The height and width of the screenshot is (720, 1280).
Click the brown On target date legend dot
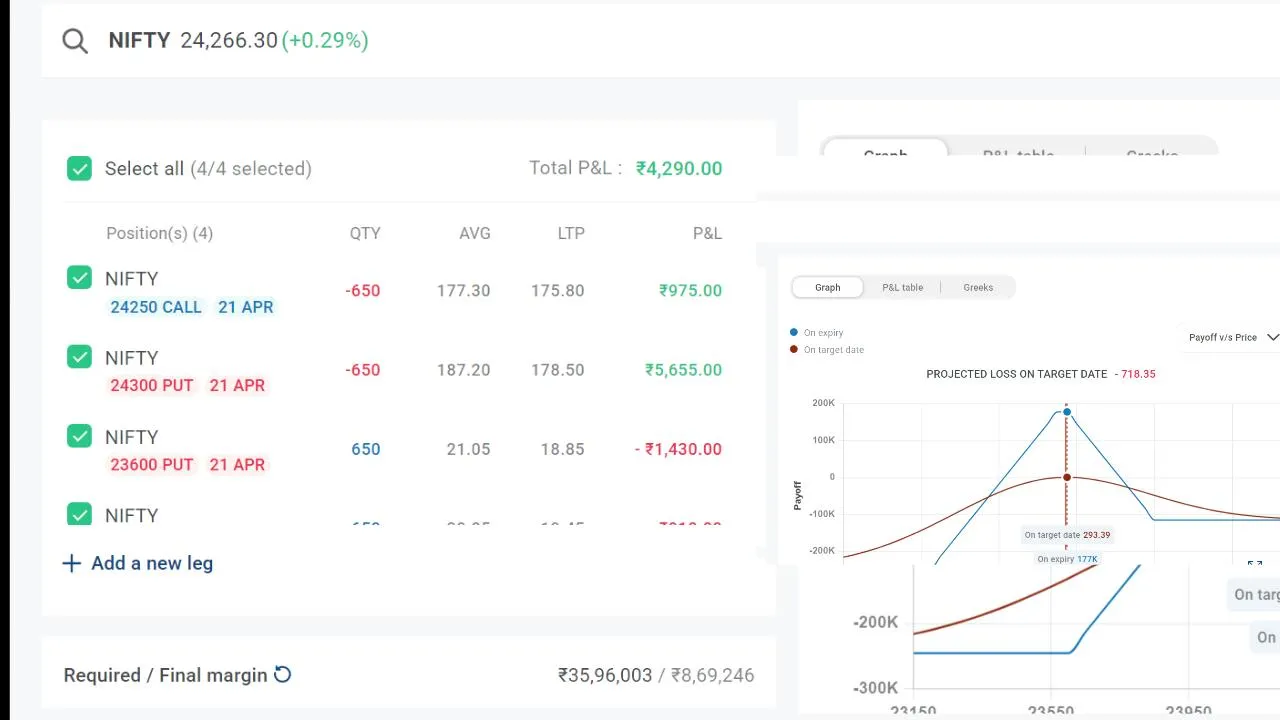click(x=794, y=350)
